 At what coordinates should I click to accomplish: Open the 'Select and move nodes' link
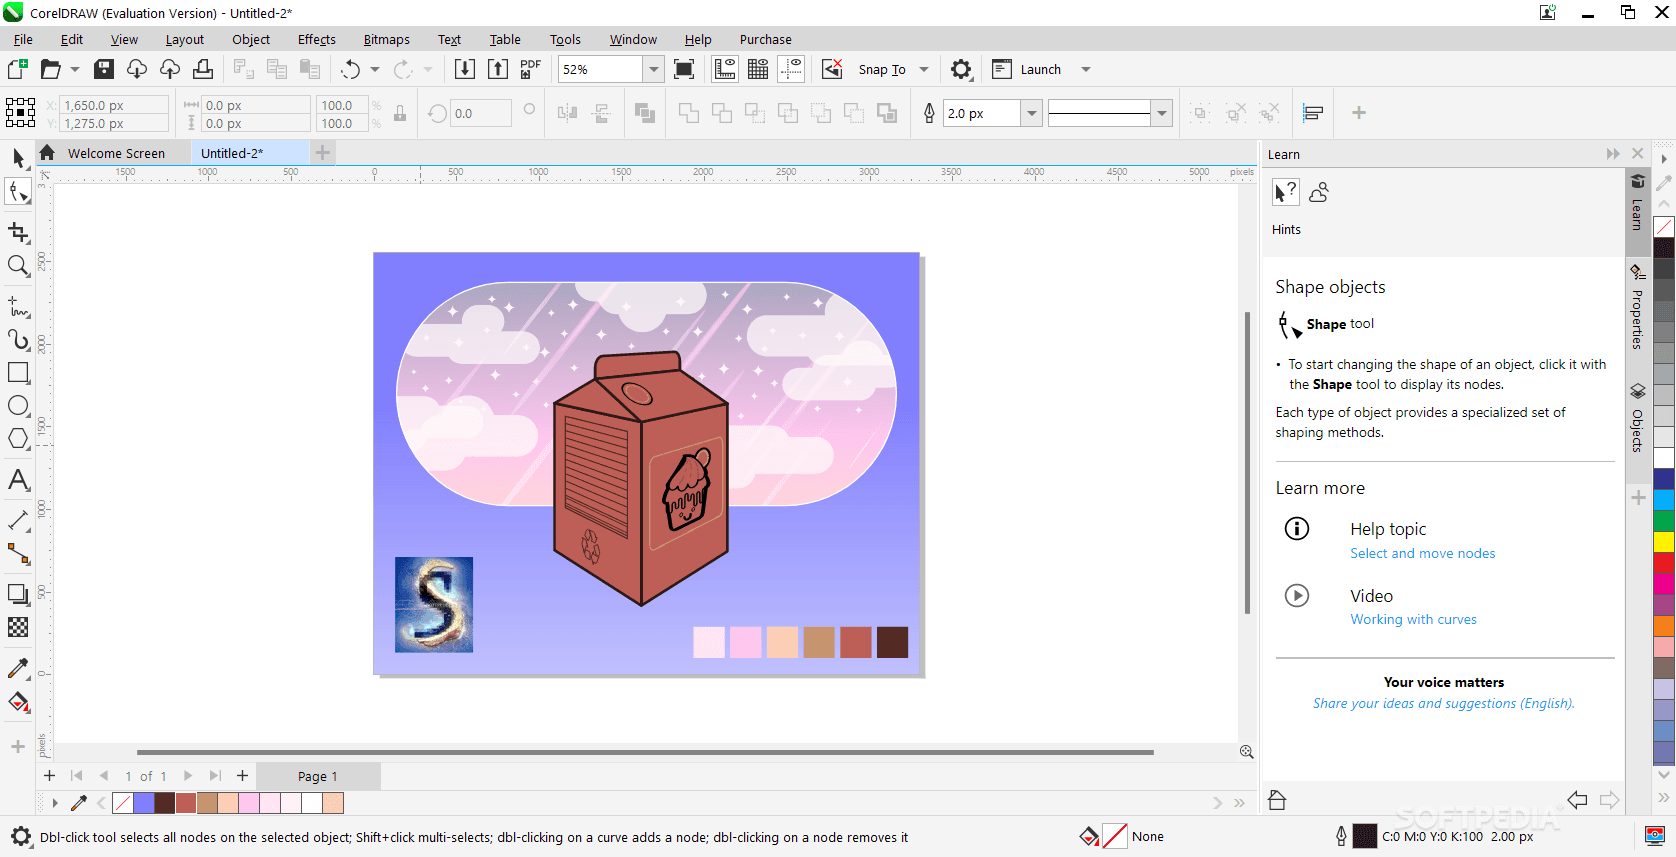[1422, 553]
